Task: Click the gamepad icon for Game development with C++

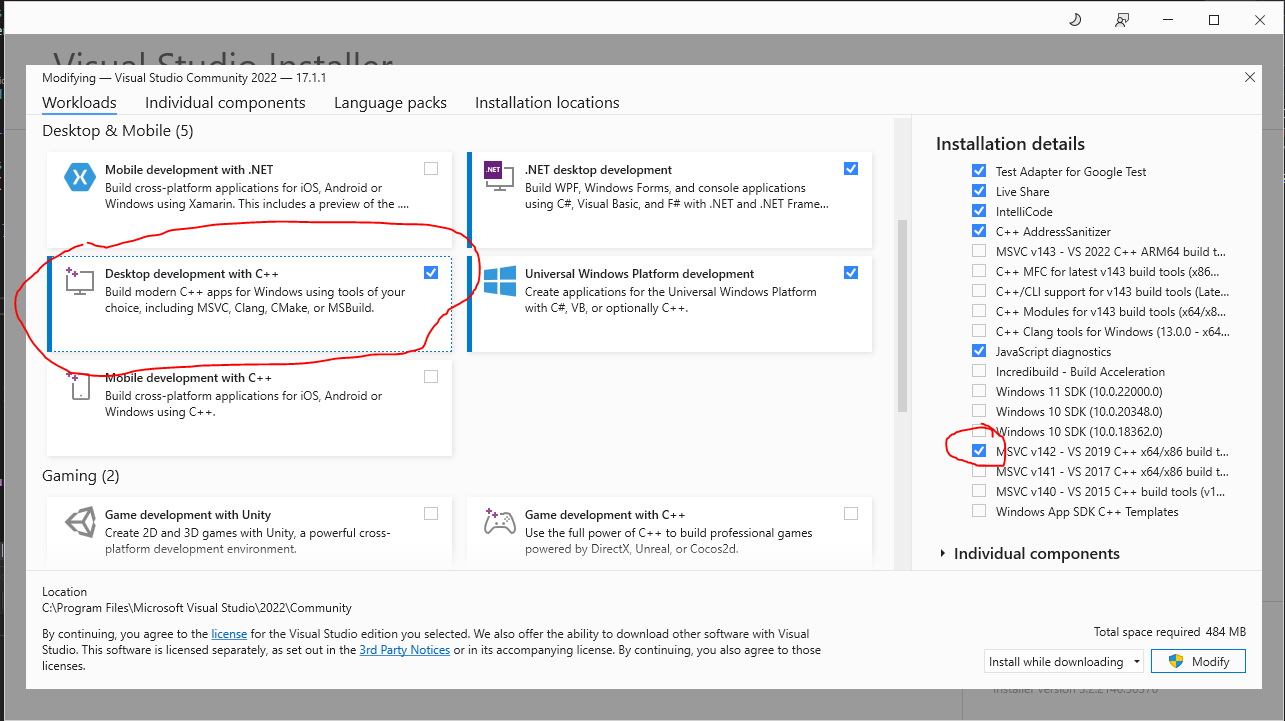Action: coord(499,523)
